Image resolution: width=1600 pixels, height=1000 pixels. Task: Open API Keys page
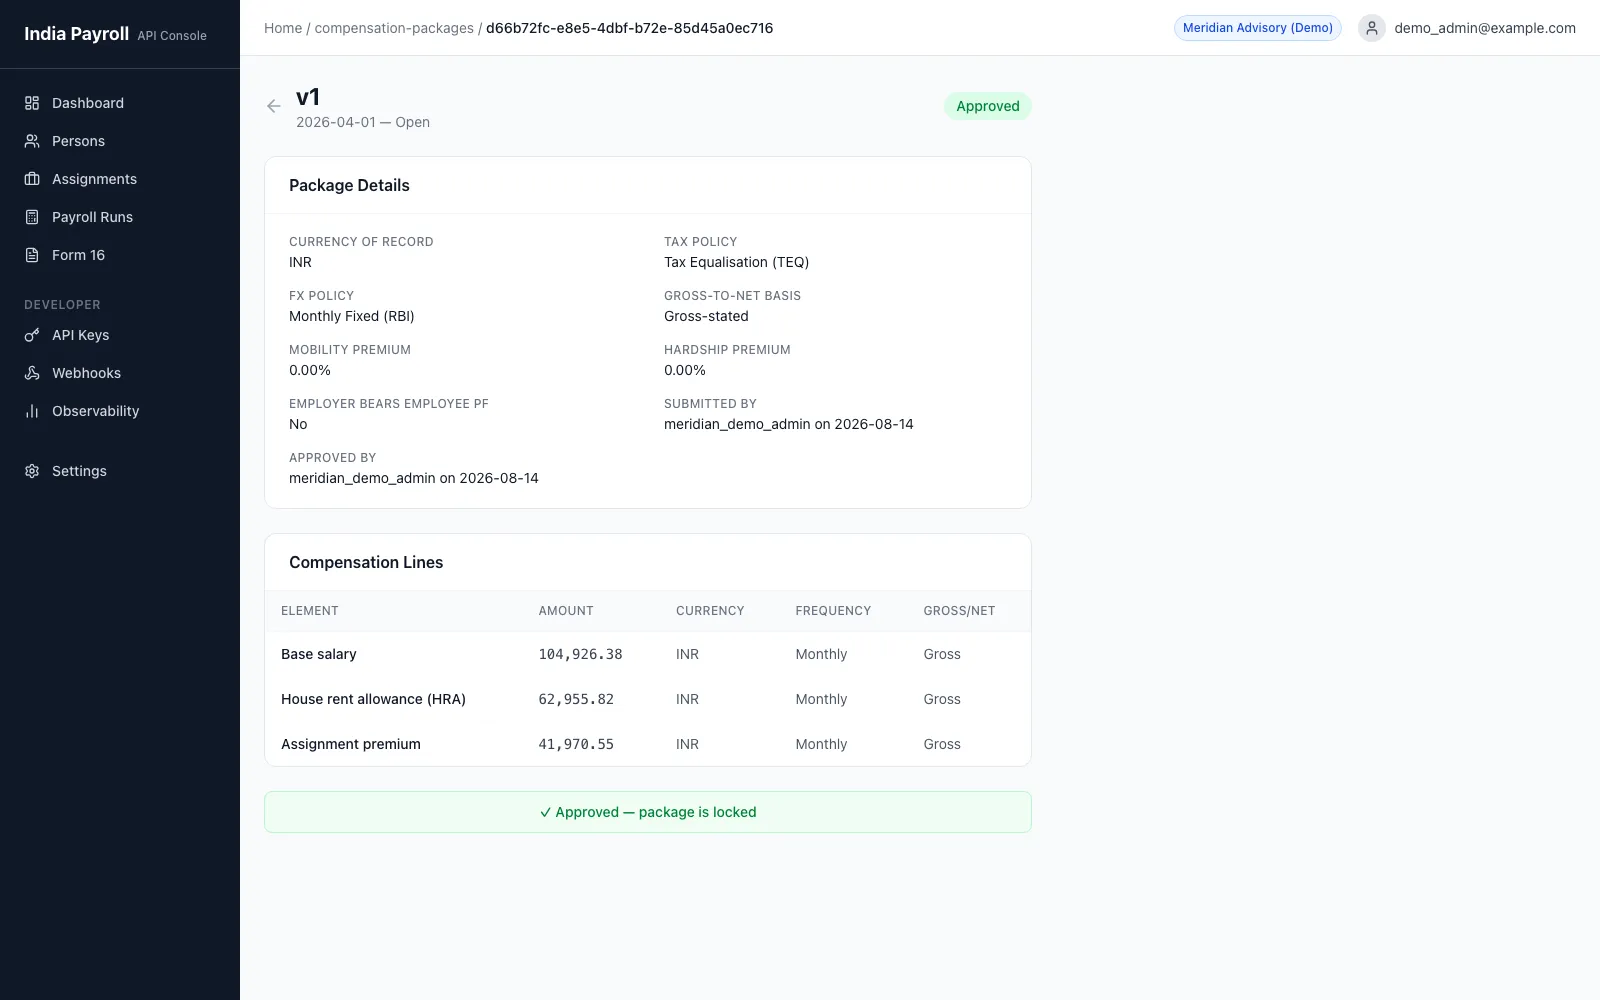click(120, 335)
